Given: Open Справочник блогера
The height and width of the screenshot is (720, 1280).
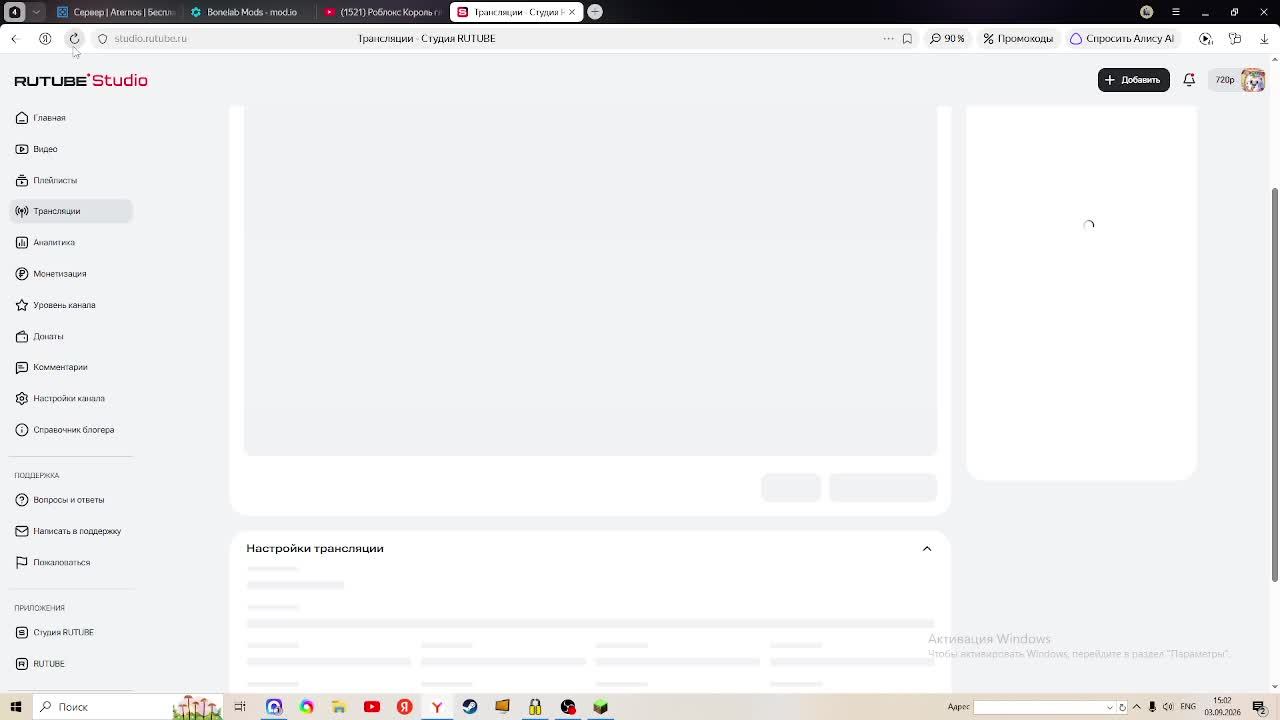Looking at the screenshot, I should tap(64, 430).
